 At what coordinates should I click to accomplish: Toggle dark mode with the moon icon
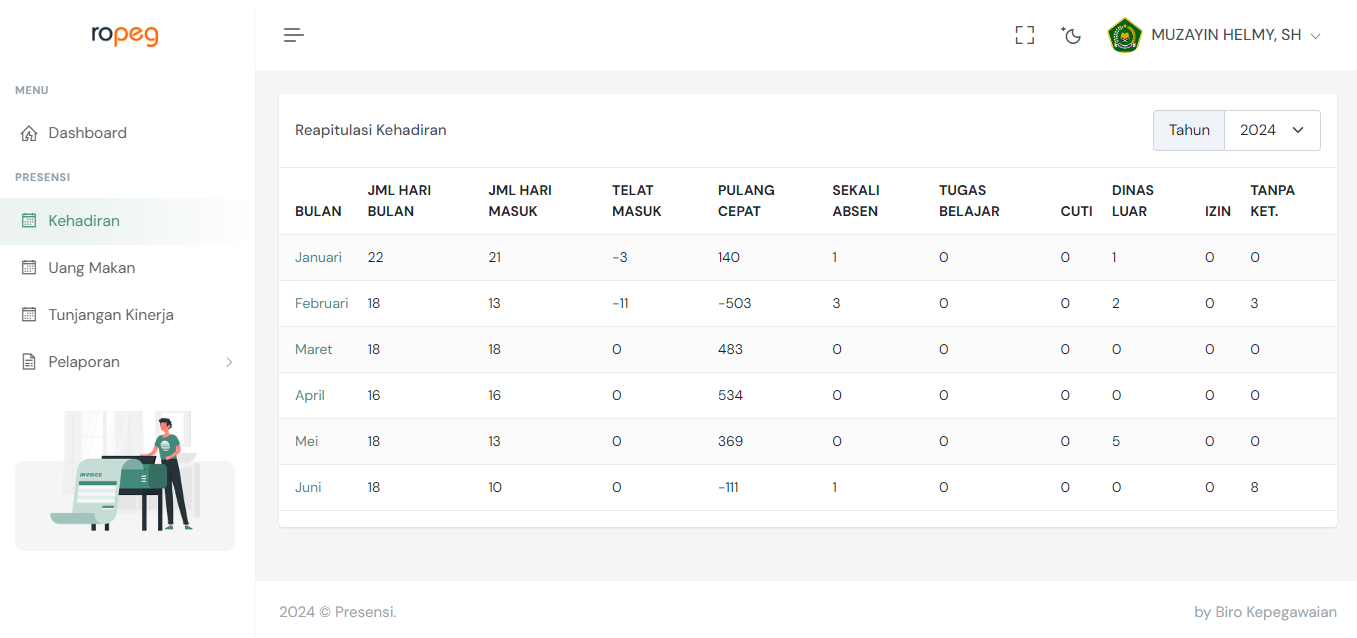pyautogui.click(x=1072, y=35)
